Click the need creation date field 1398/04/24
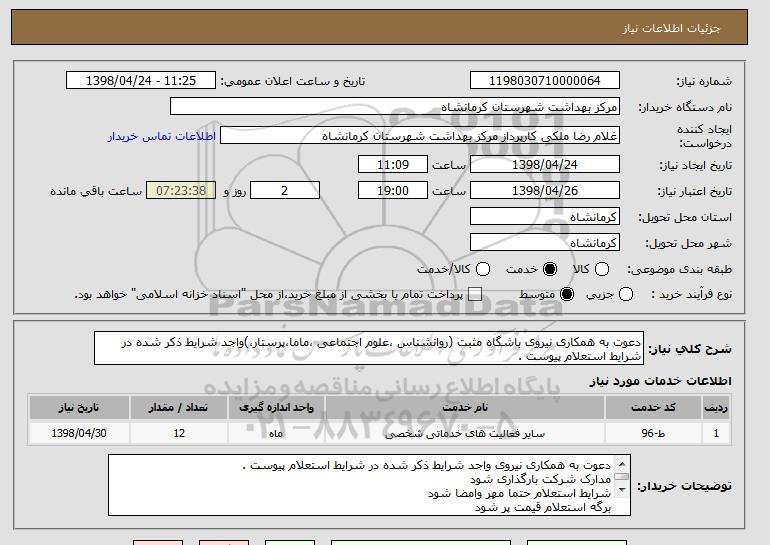Viewport: 770px width, 545px height. 545,164
